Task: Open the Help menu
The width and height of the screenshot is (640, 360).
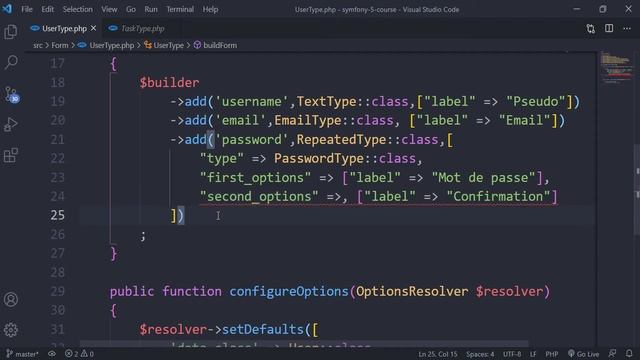Action: pyautogui.click(x=210, y=9)
